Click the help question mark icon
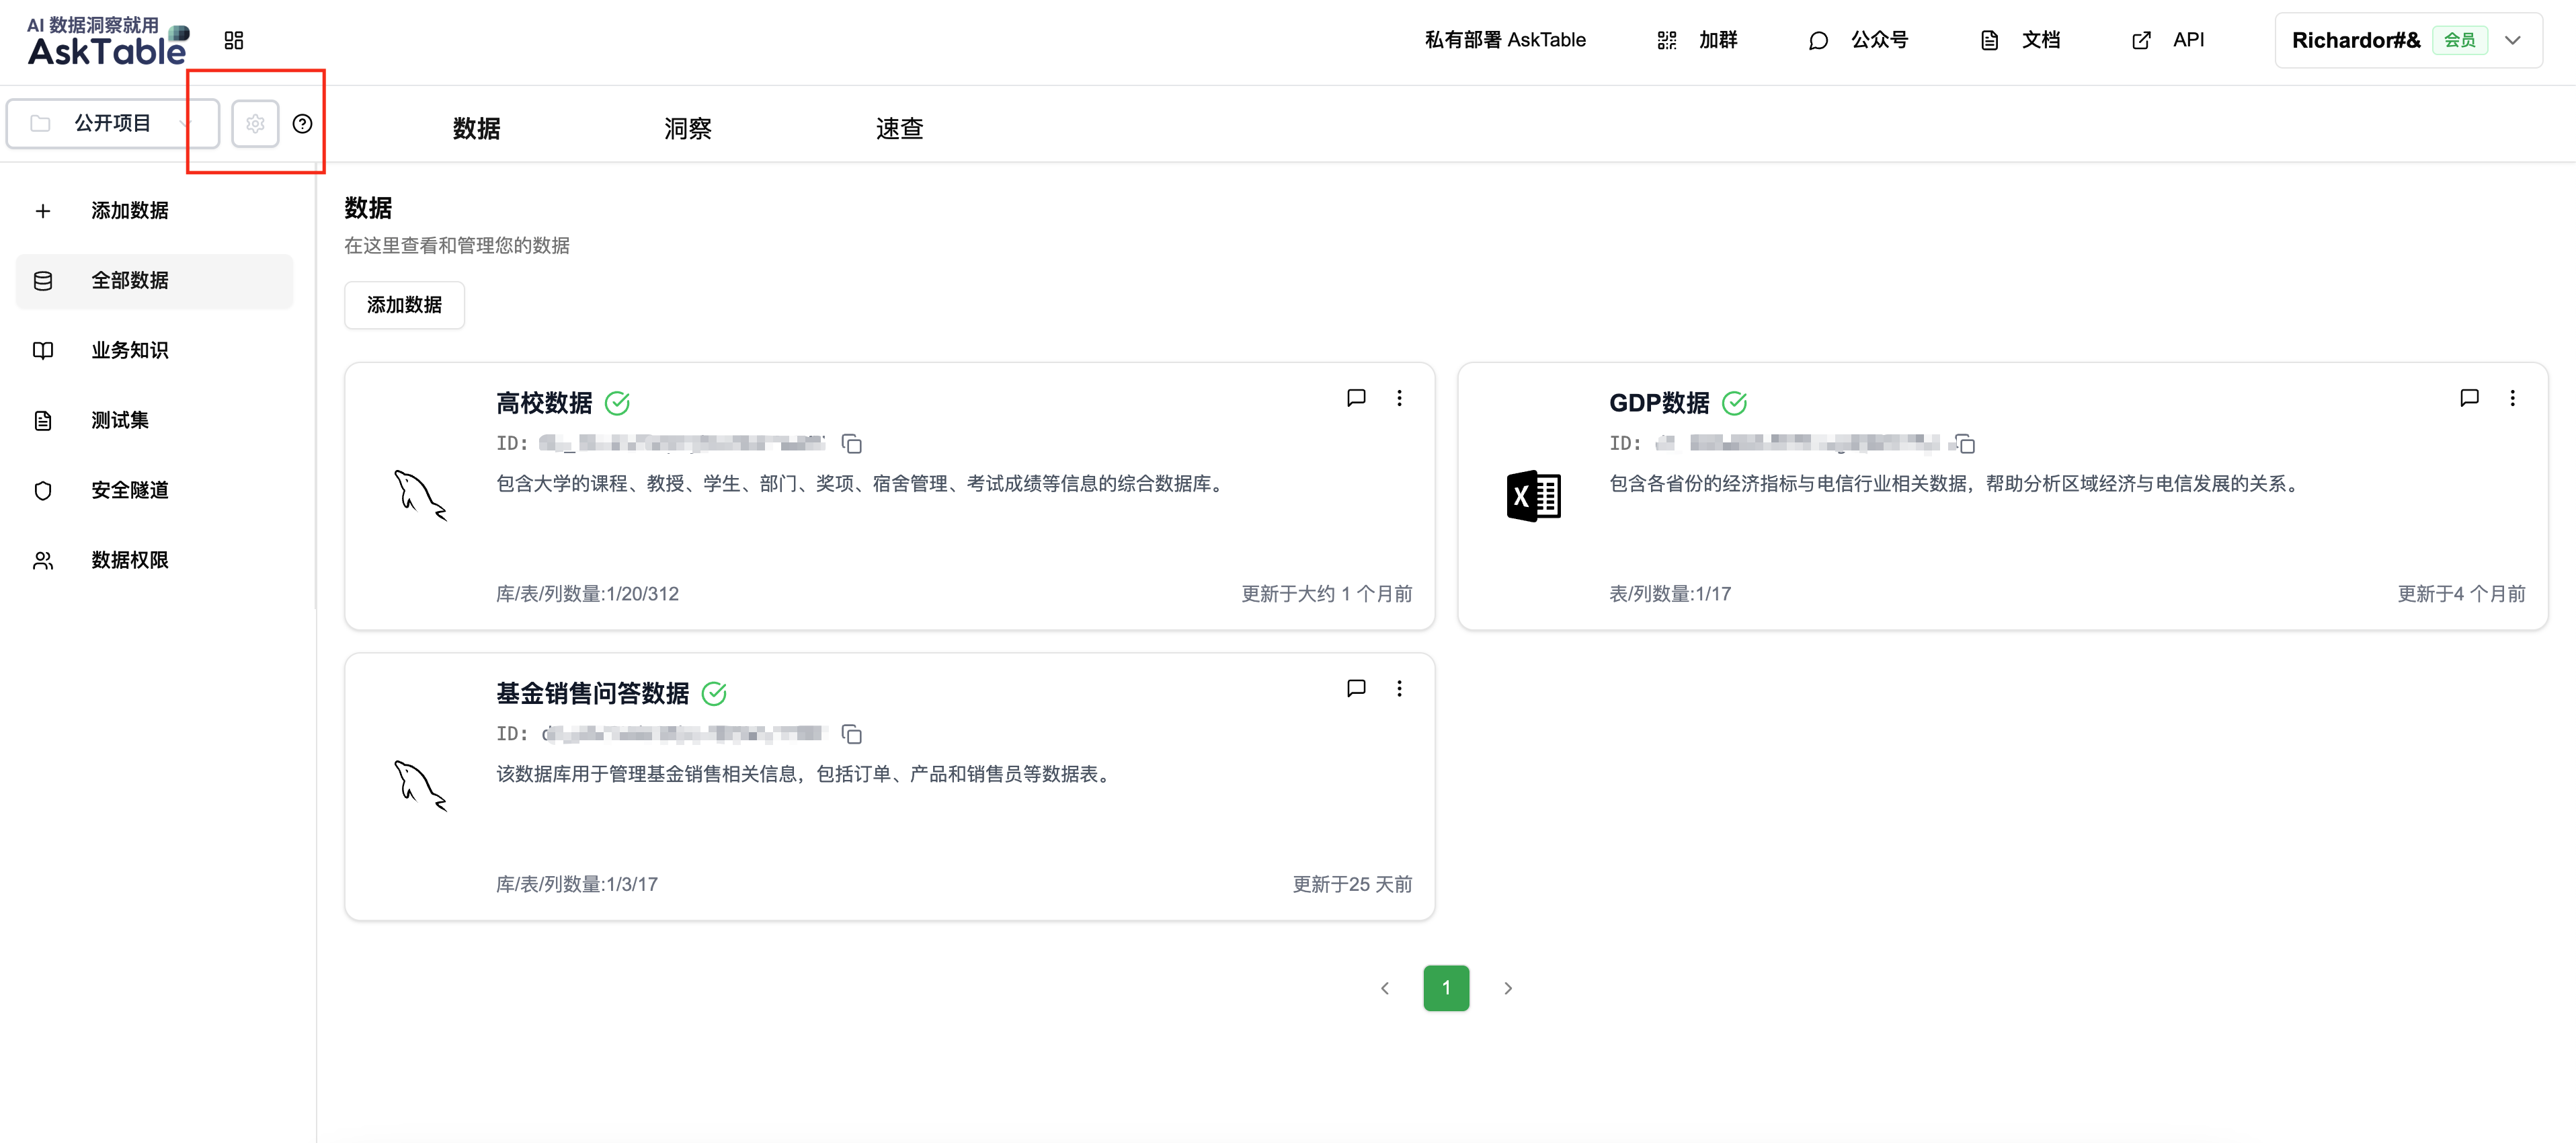The height and width of the screenshot is (1143, 2576). point(303,123)
